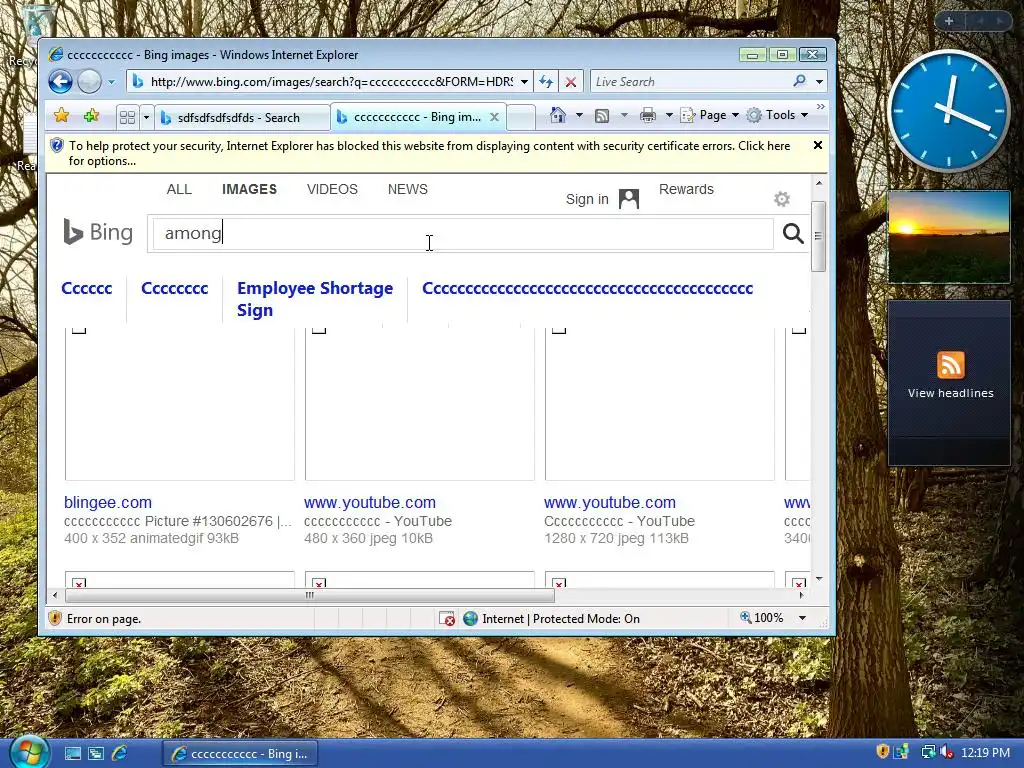The image size is (1024, 768).
Task: Click the Bing search box containing among
Action: coord(462,233)
